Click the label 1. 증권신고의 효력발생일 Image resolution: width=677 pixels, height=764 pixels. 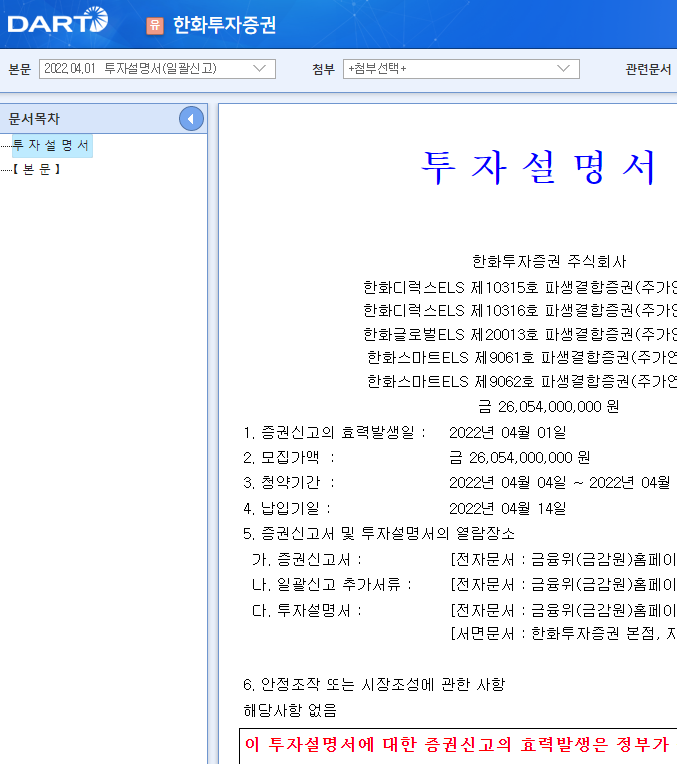click(334, 432)
